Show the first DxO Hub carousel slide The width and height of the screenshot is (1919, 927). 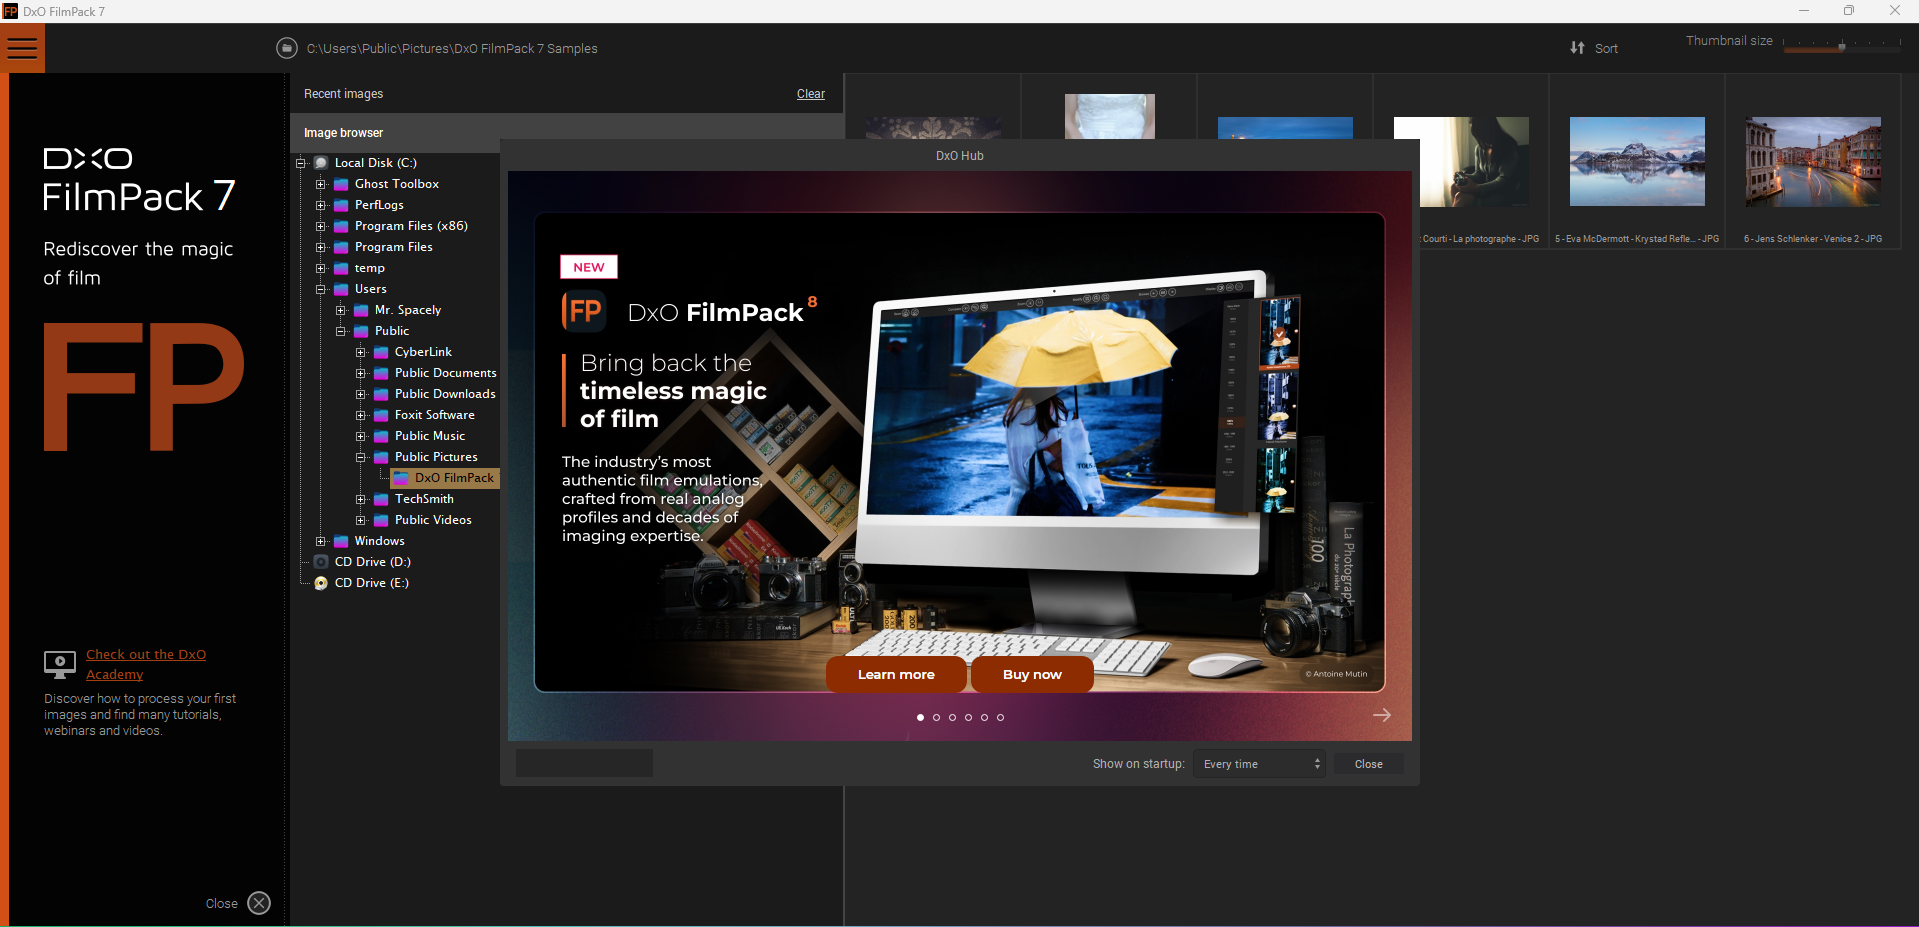(920, 717)
